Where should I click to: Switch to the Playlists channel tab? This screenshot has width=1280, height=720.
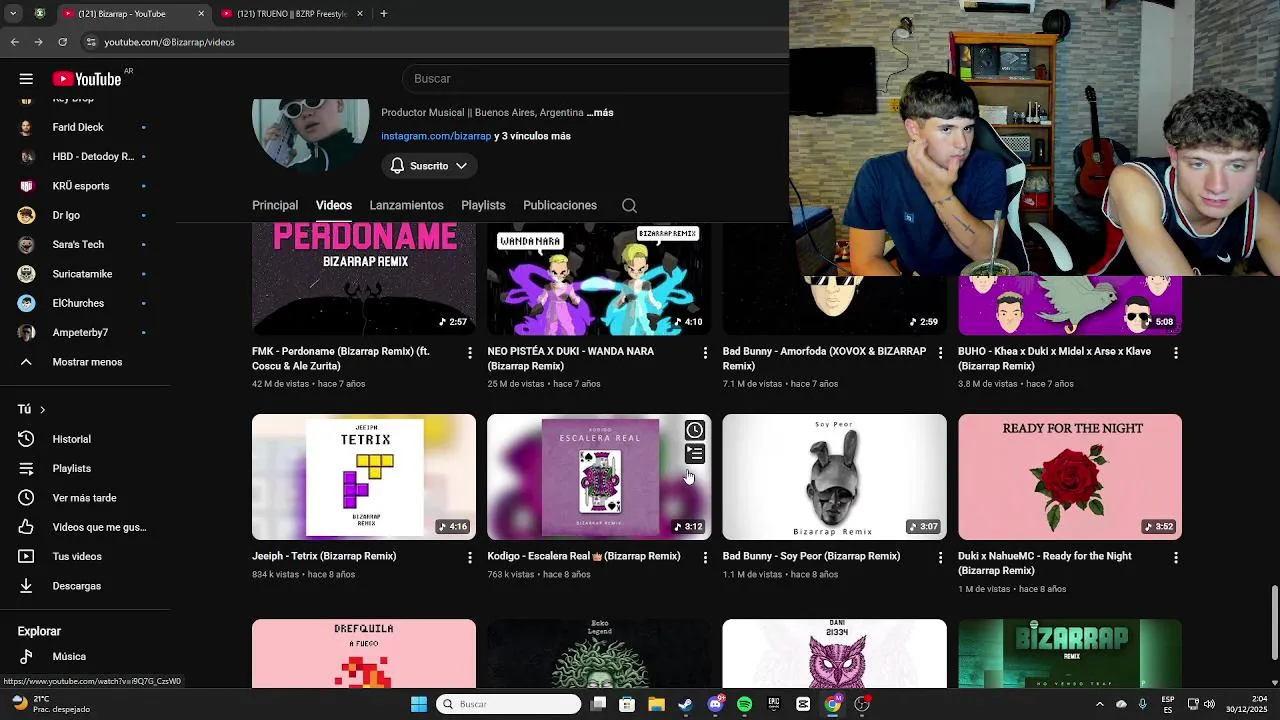pyautogui.click(x=483, y=205)
